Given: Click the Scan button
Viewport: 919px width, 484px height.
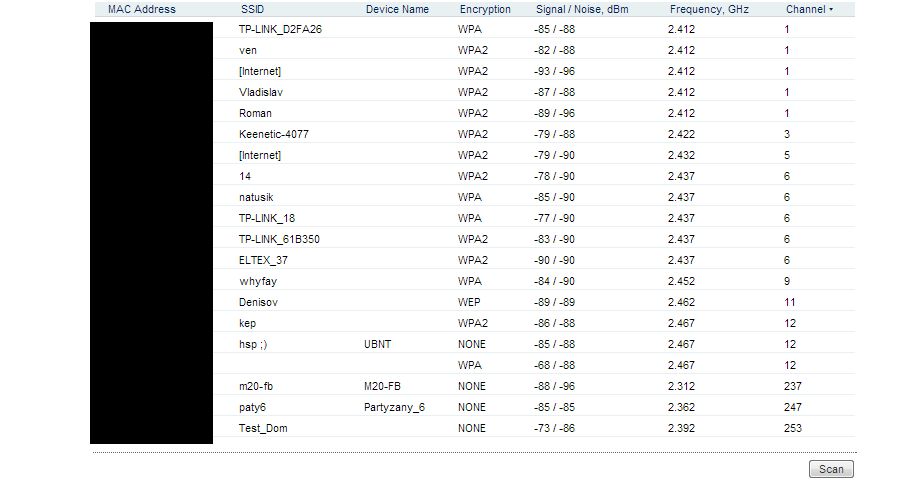Looking at the screenshot, I should point(831,469).
